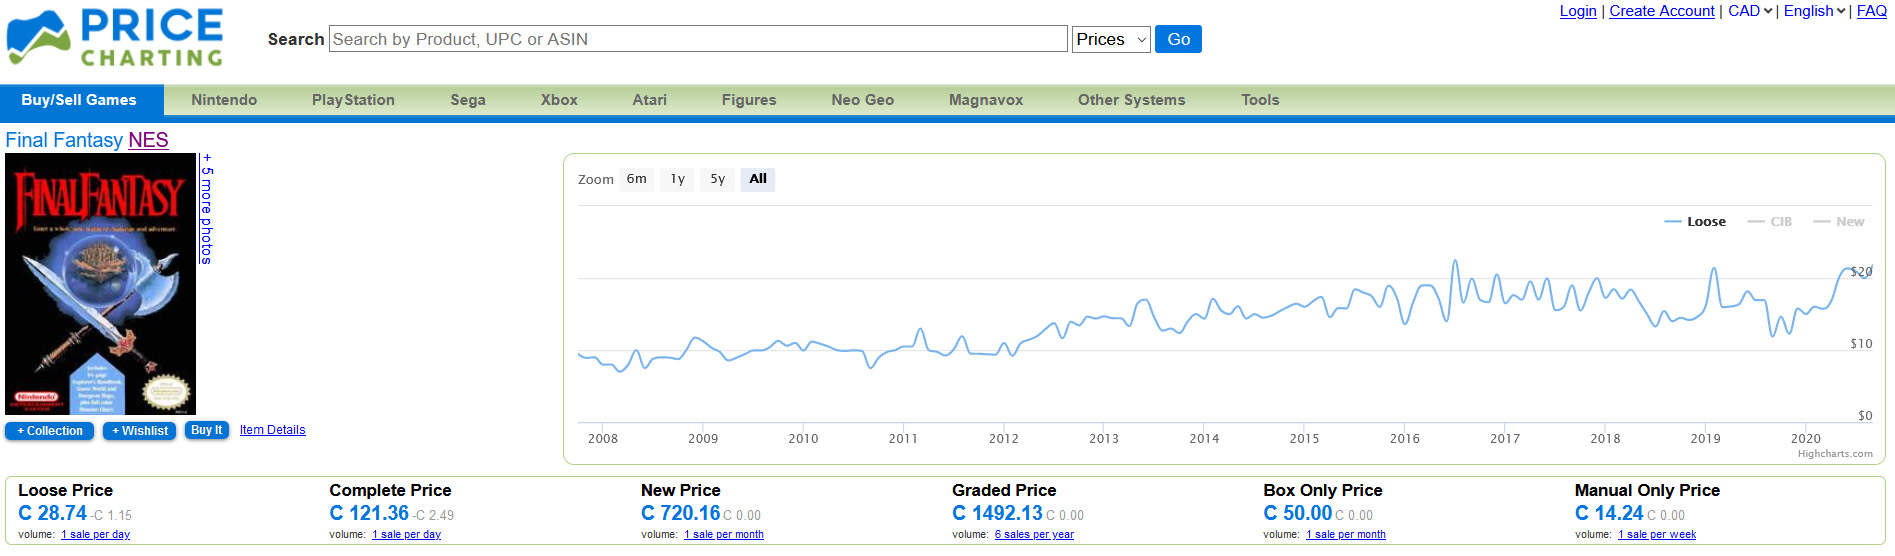The width and height of the screenshot is (1895, 556).
Task: Set chart zoom to 5y
Action: pyautogui.click(x=717, y=179)
